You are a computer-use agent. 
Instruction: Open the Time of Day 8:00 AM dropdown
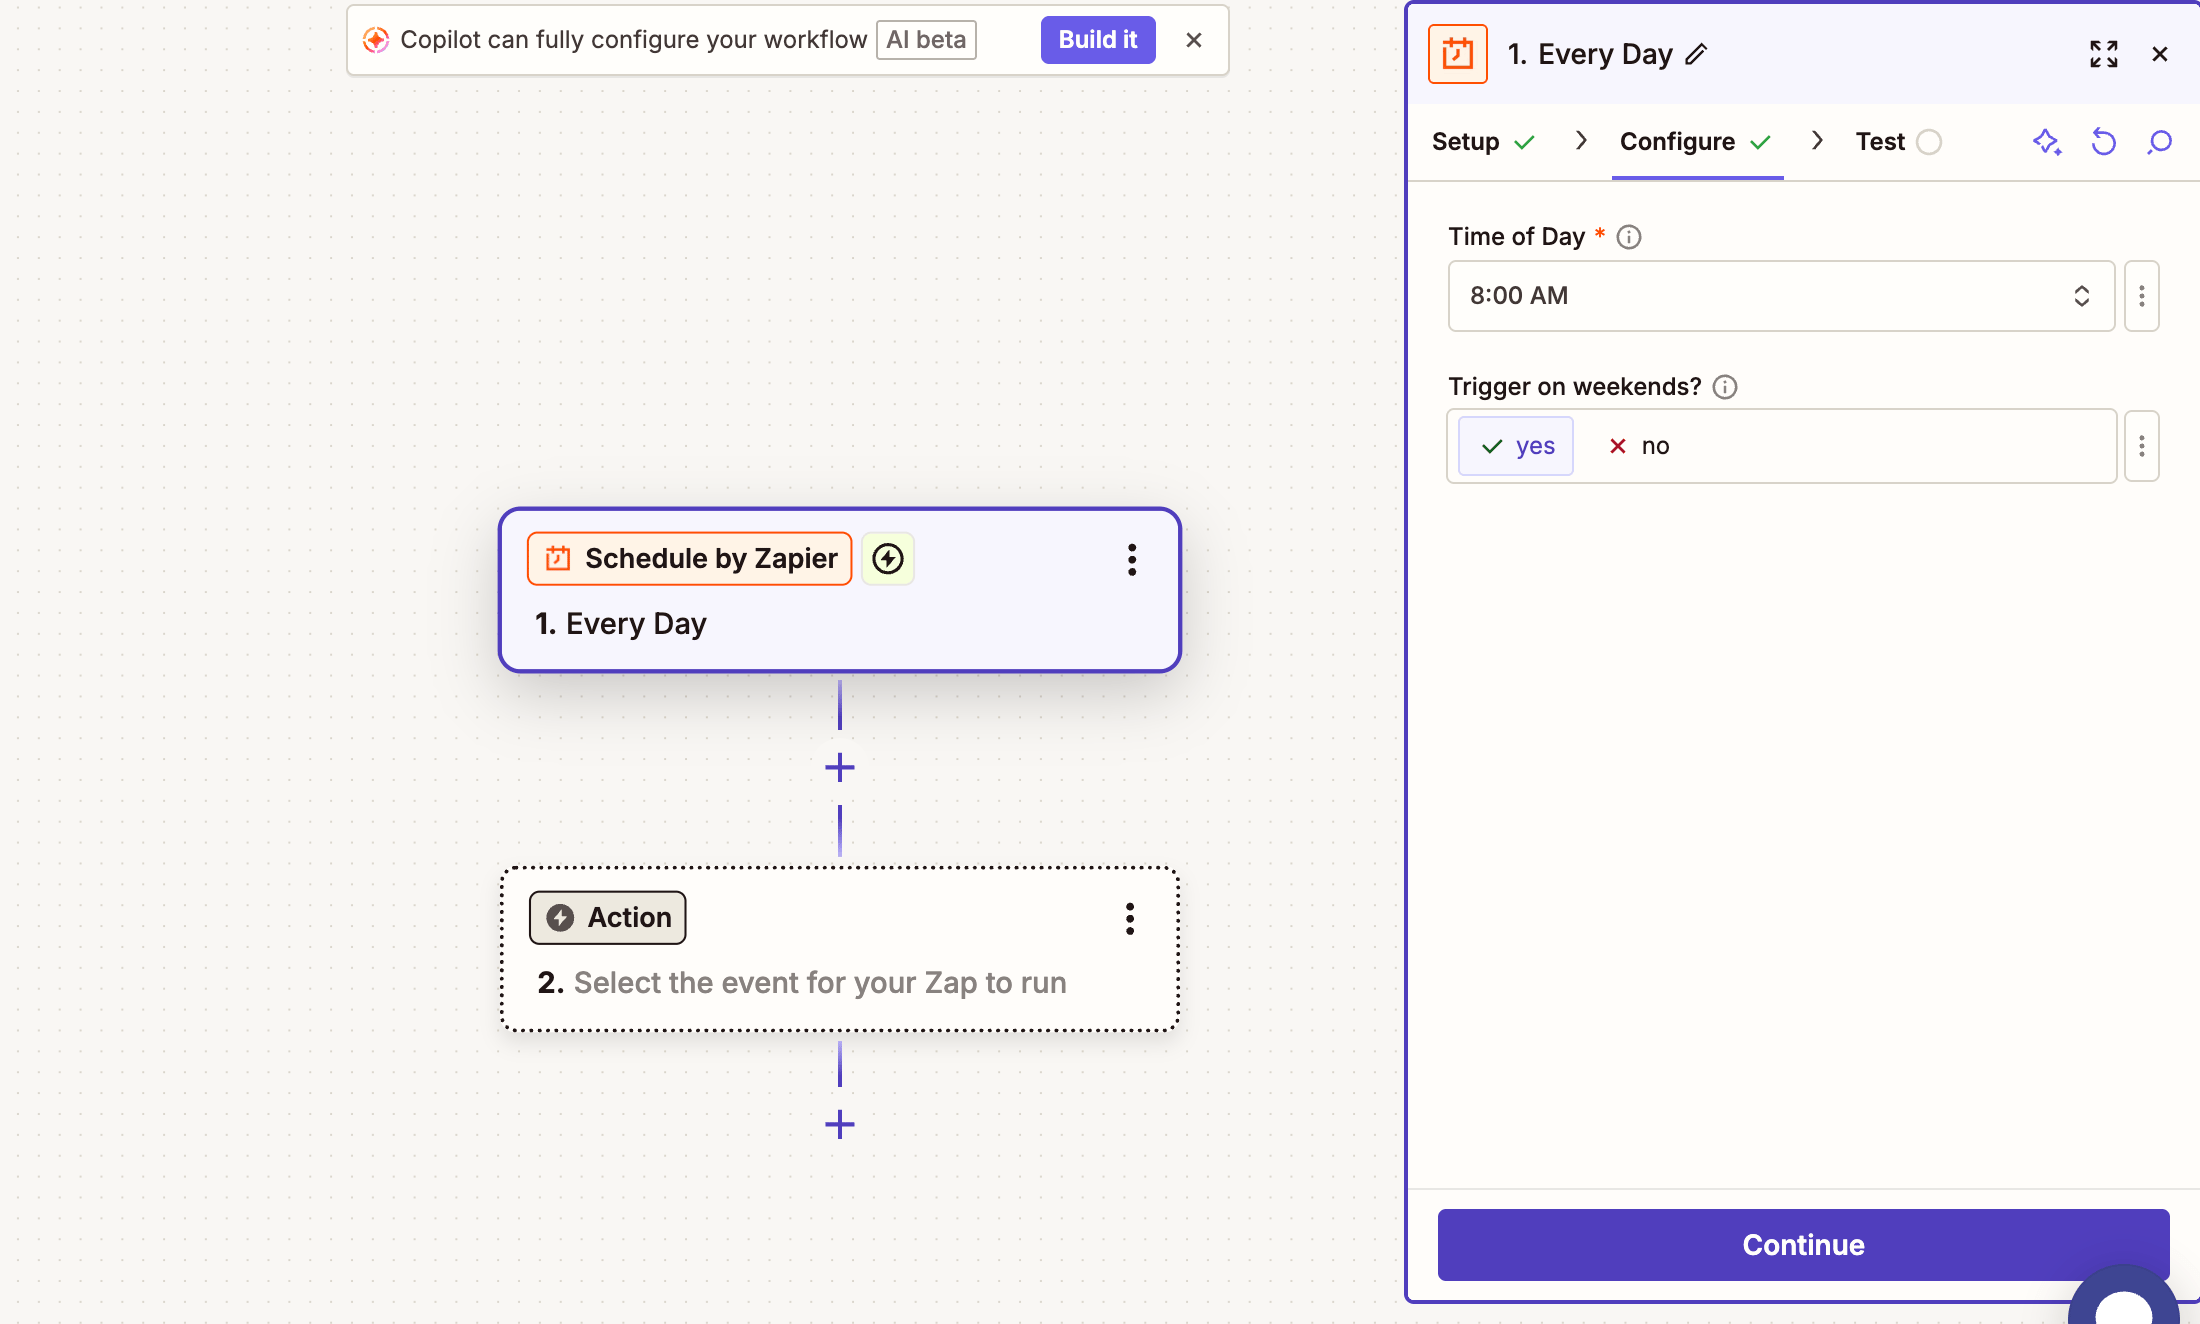1781,296
